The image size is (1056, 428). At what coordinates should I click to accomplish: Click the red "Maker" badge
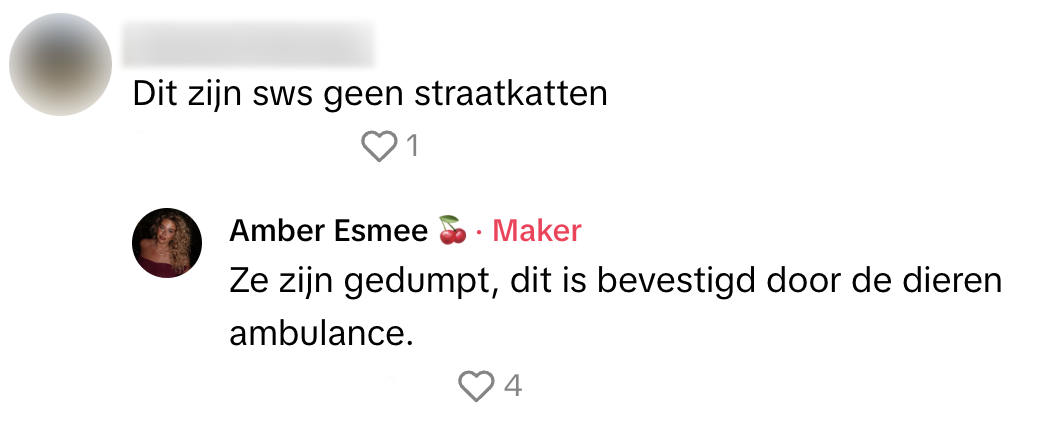click(537, 231)
